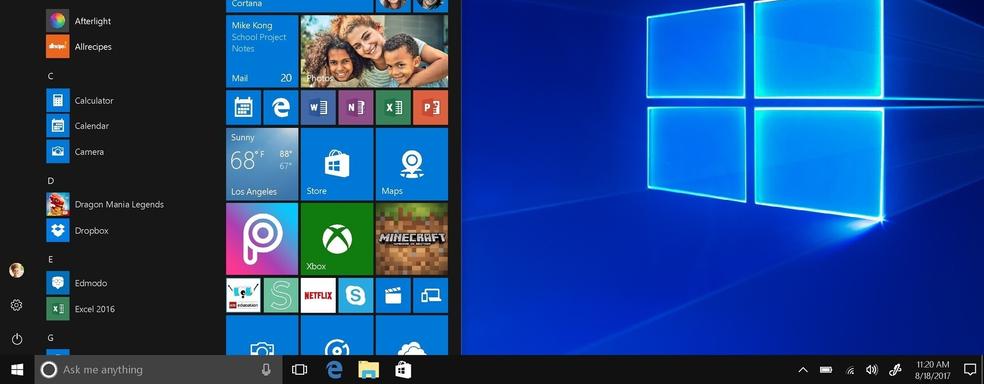
Task: Open the PowerPoint tile
Action: coord(430,107)
